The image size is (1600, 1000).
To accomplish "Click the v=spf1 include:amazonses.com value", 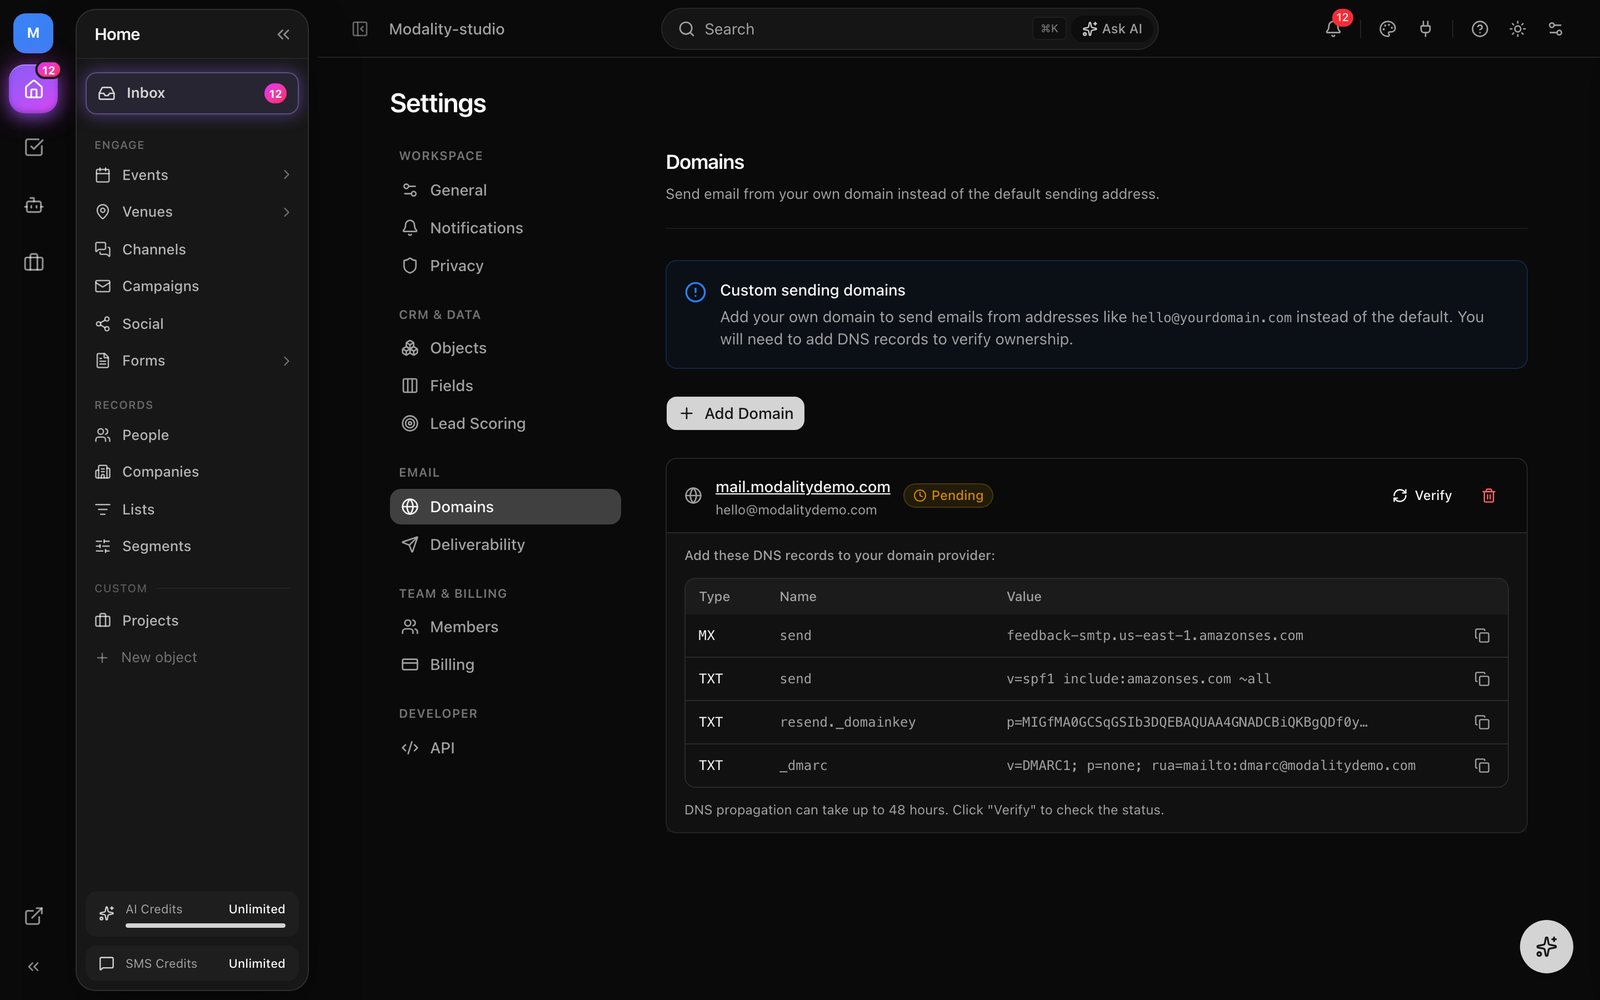I will (x=1139, y=679).
